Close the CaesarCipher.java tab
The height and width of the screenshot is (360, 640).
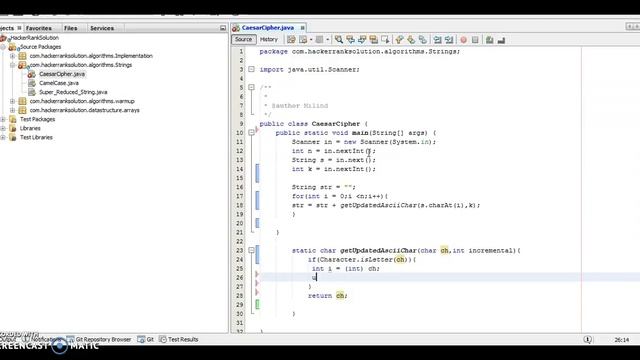point(302,28)
